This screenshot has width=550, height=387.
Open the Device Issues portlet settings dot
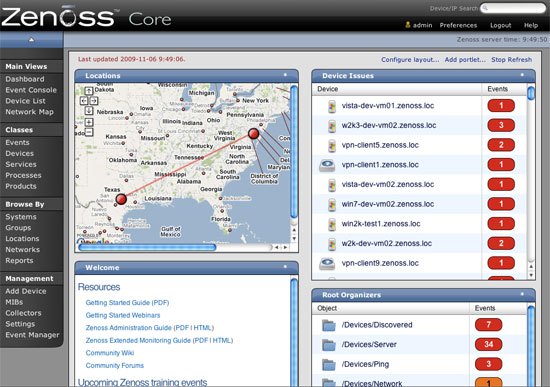(522, 75)
